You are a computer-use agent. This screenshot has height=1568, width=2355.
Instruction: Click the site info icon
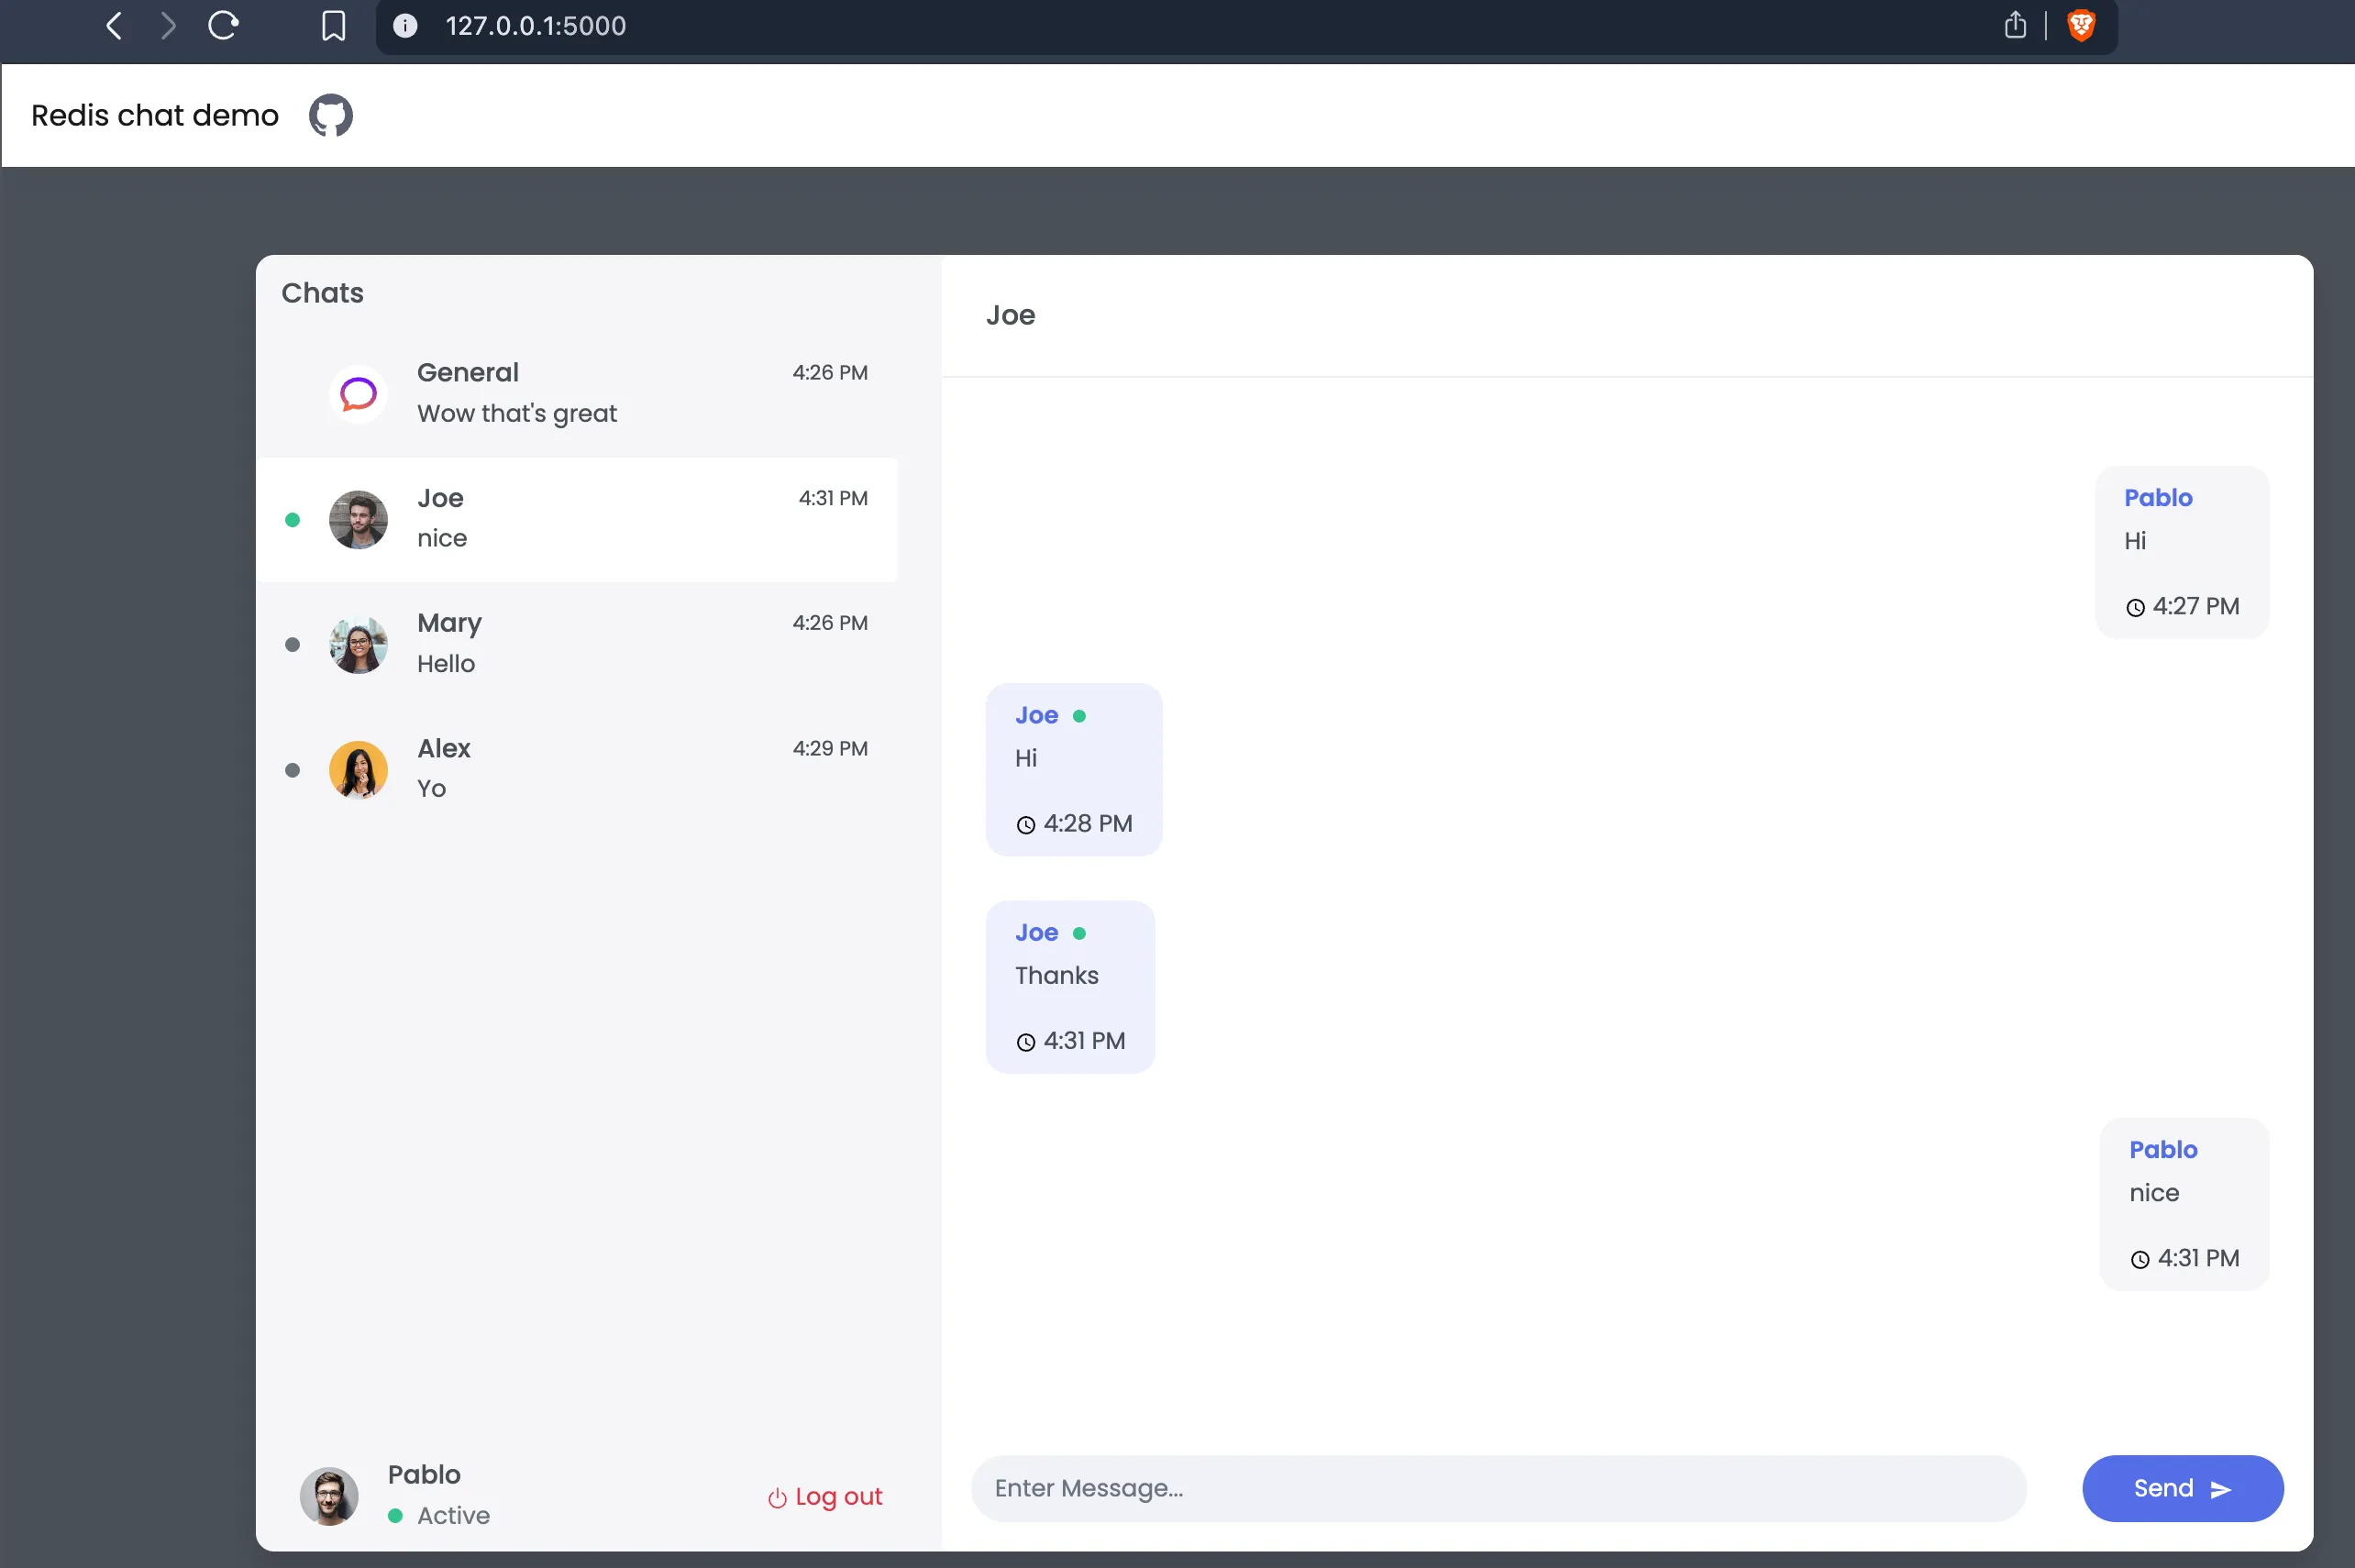point(405,26)
